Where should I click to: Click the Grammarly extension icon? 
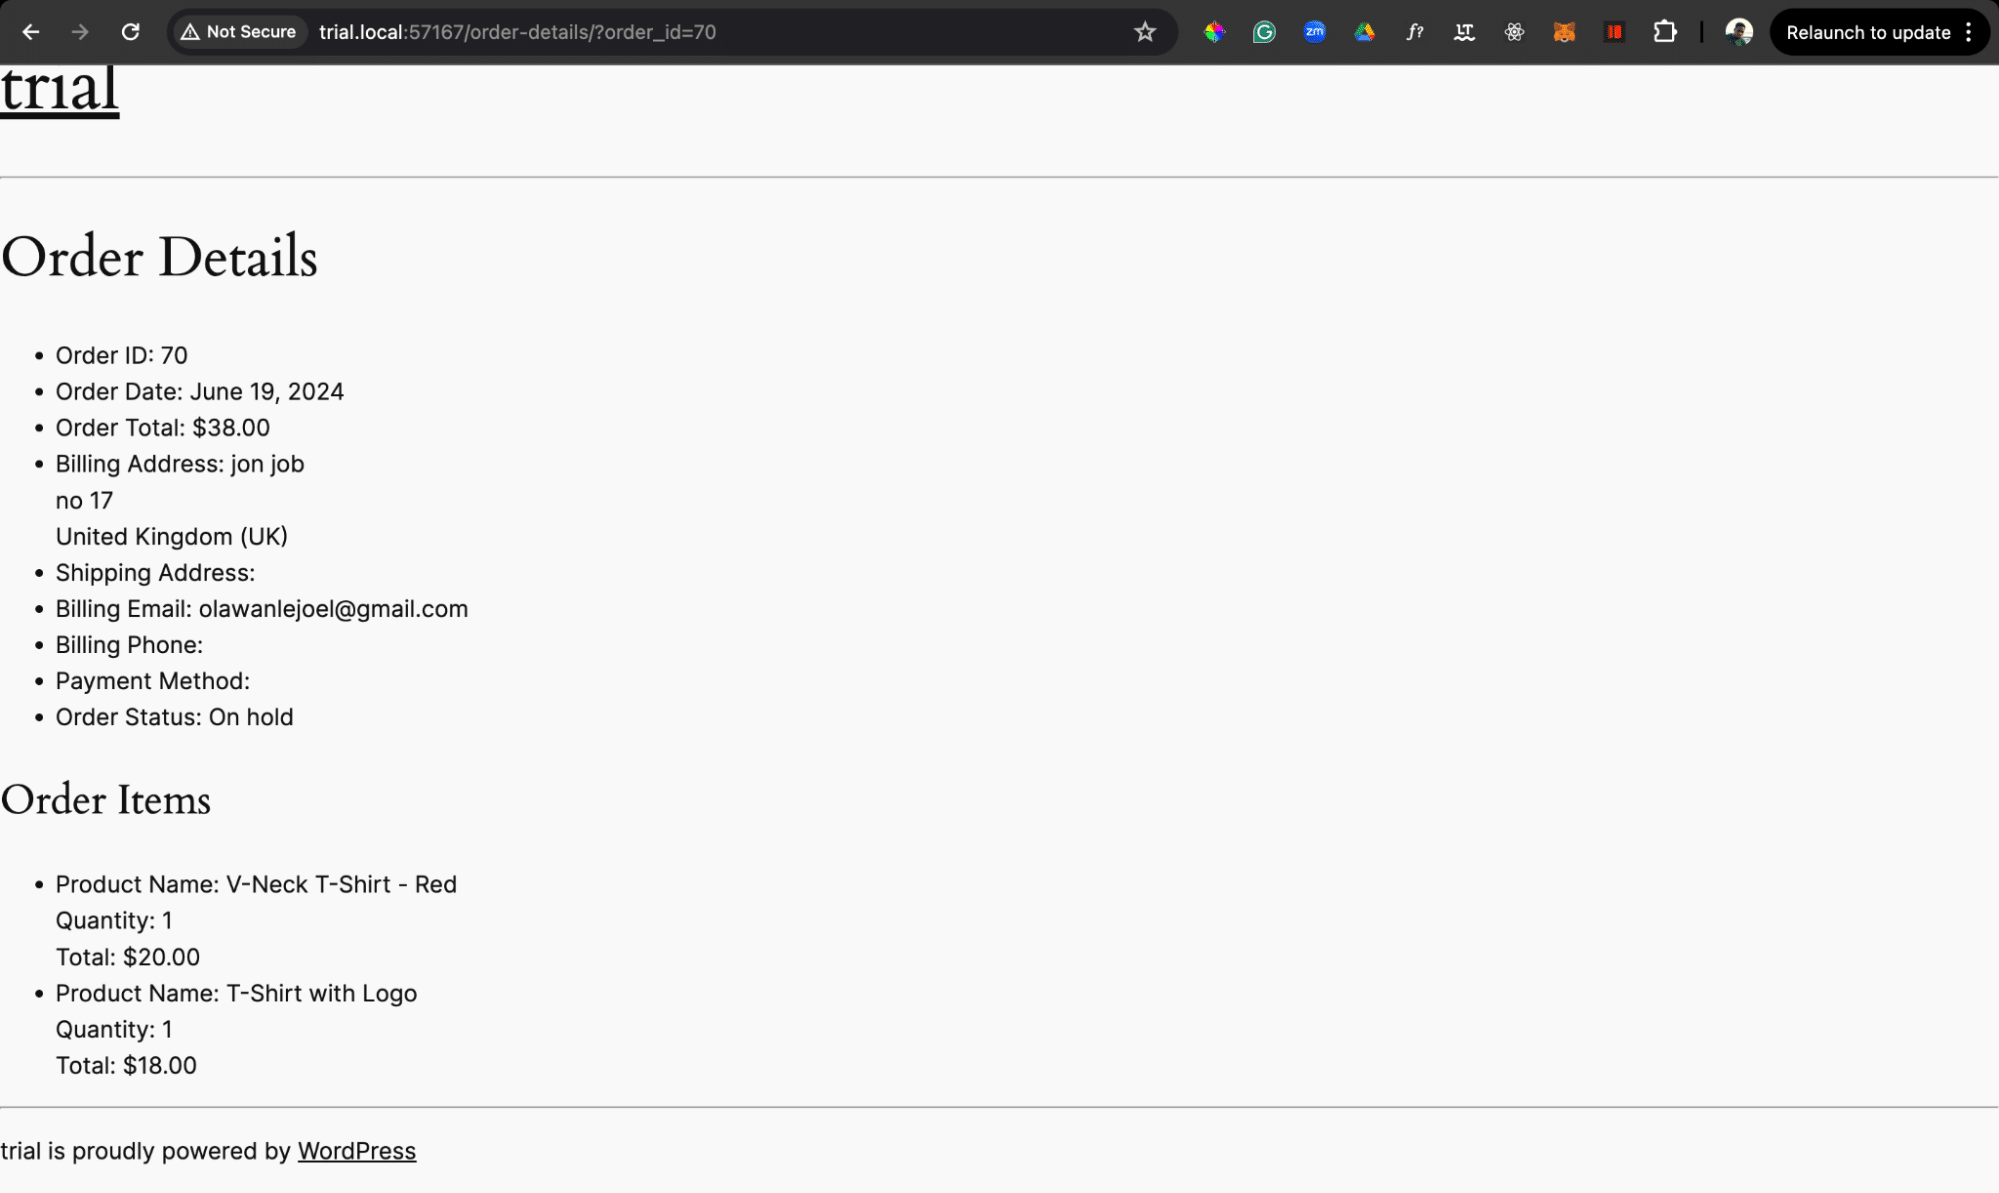click(x=1264, y=31)
